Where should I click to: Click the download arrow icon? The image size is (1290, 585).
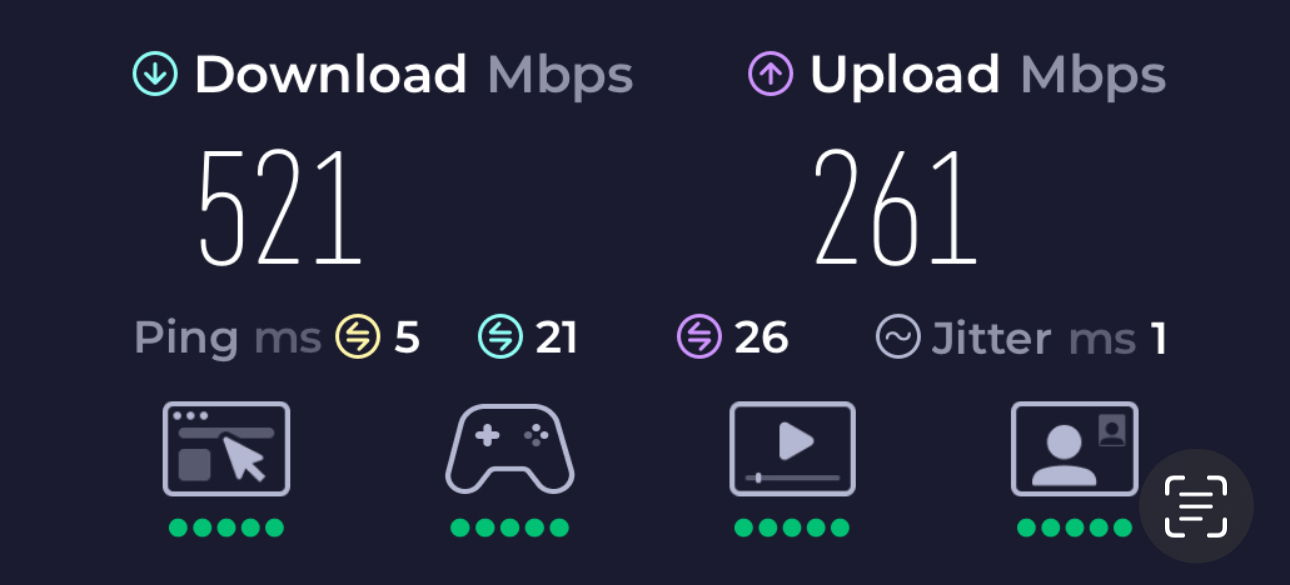pos(155,74)
